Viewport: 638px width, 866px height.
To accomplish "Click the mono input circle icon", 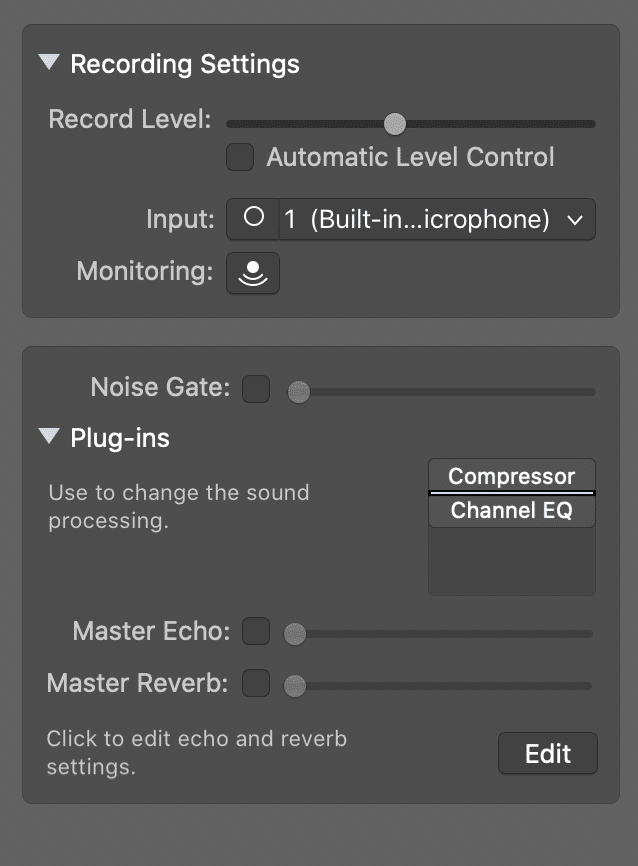I will tap(254, 218).
